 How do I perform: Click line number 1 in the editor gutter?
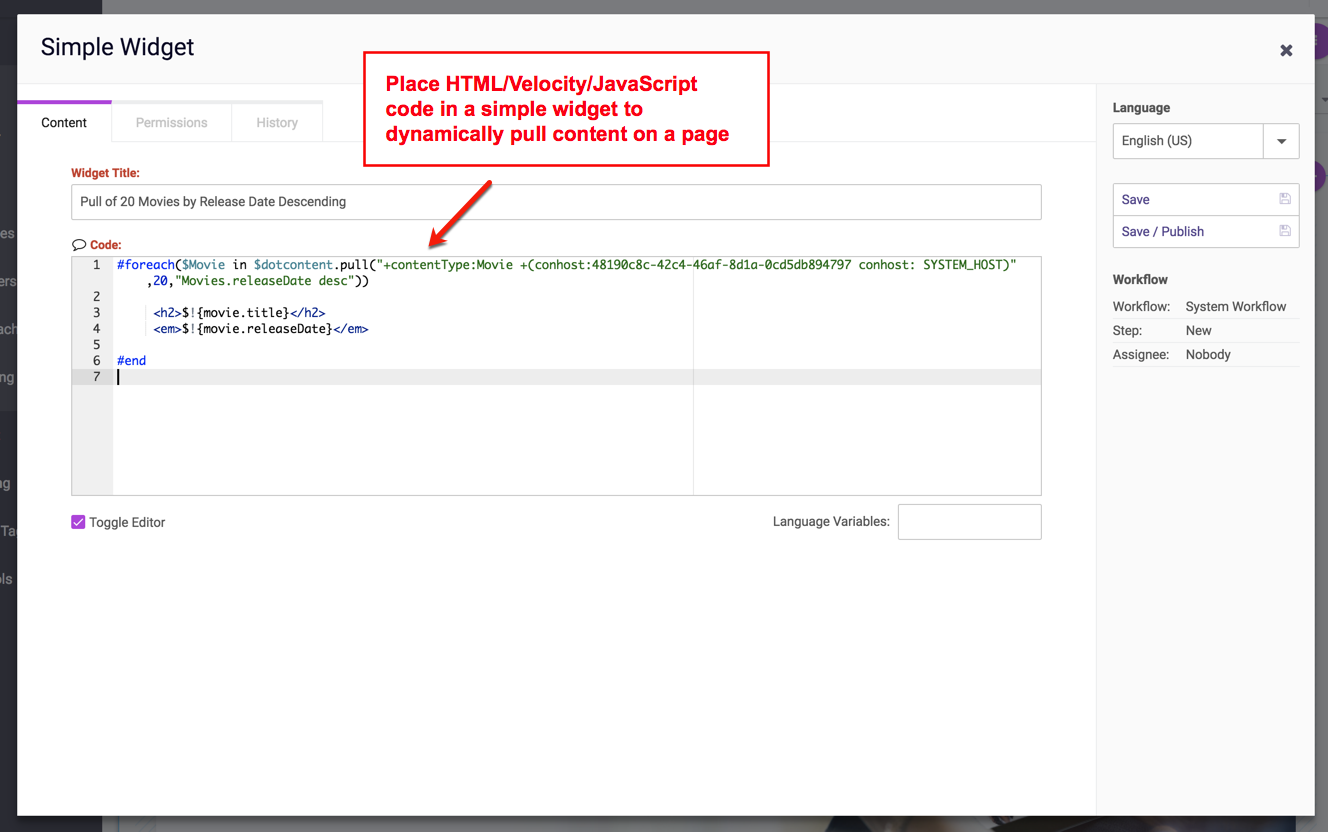pos(97,265)
